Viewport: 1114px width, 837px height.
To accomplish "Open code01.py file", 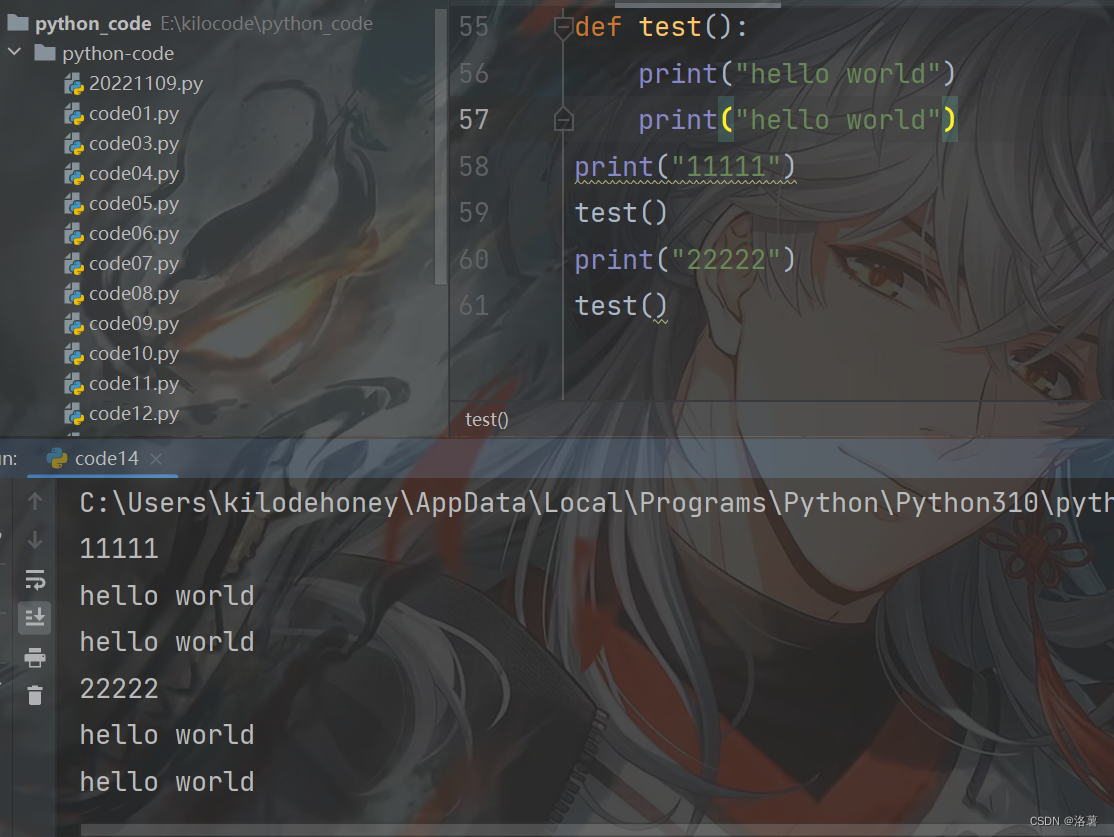I will [134, 114].
